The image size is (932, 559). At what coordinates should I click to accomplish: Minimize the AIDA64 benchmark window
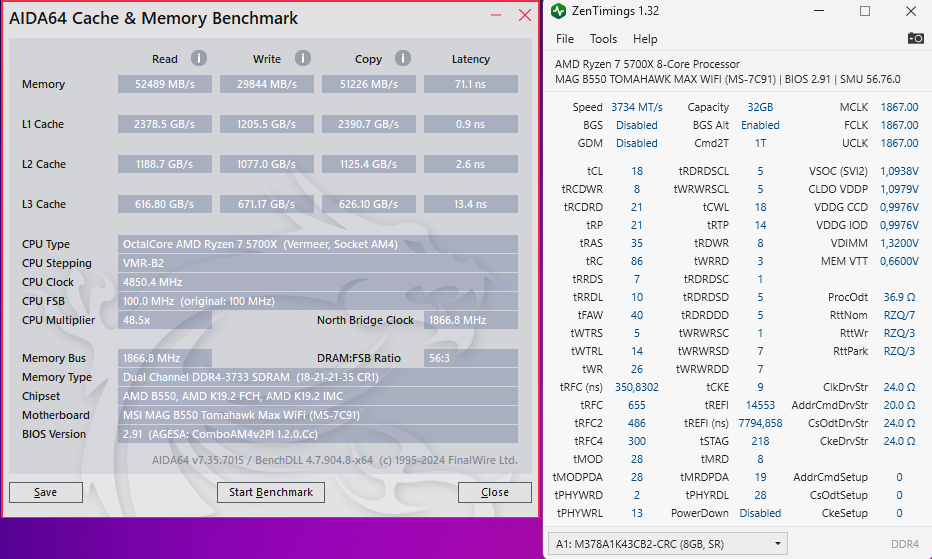coord(496,15)
